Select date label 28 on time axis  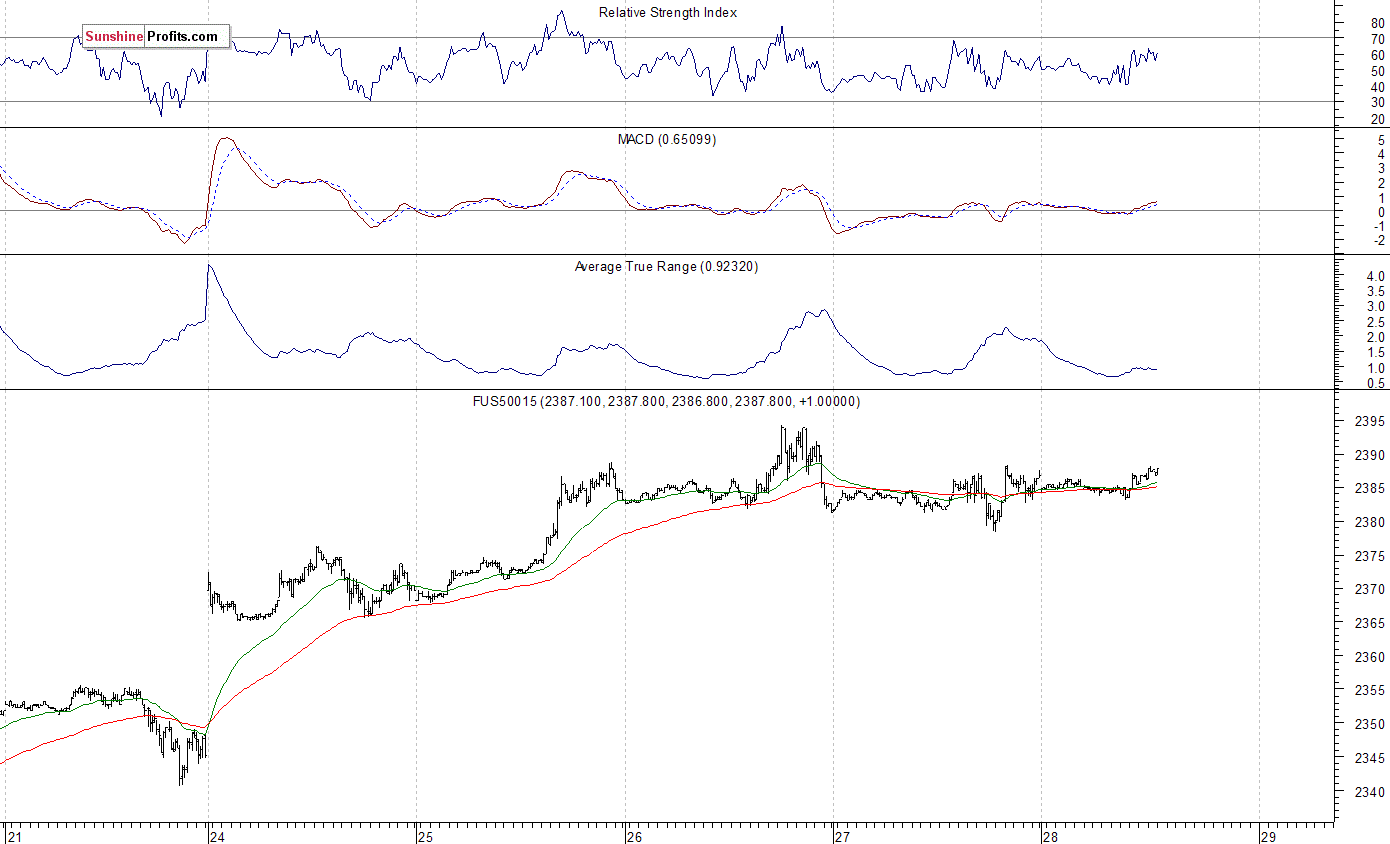pyautogui.click(x=1050, y=836)
